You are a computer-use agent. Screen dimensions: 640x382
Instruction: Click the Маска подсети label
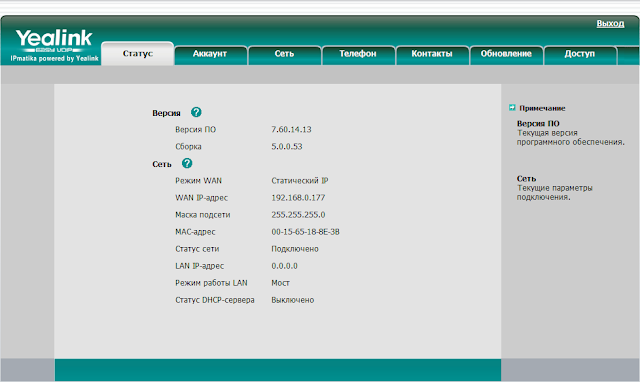coord(202,215)
